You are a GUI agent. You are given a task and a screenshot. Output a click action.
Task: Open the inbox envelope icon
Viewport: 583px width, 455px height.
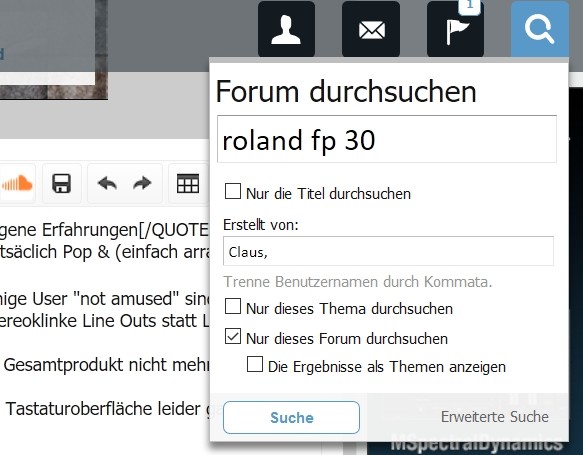click(x=371, y=29)
